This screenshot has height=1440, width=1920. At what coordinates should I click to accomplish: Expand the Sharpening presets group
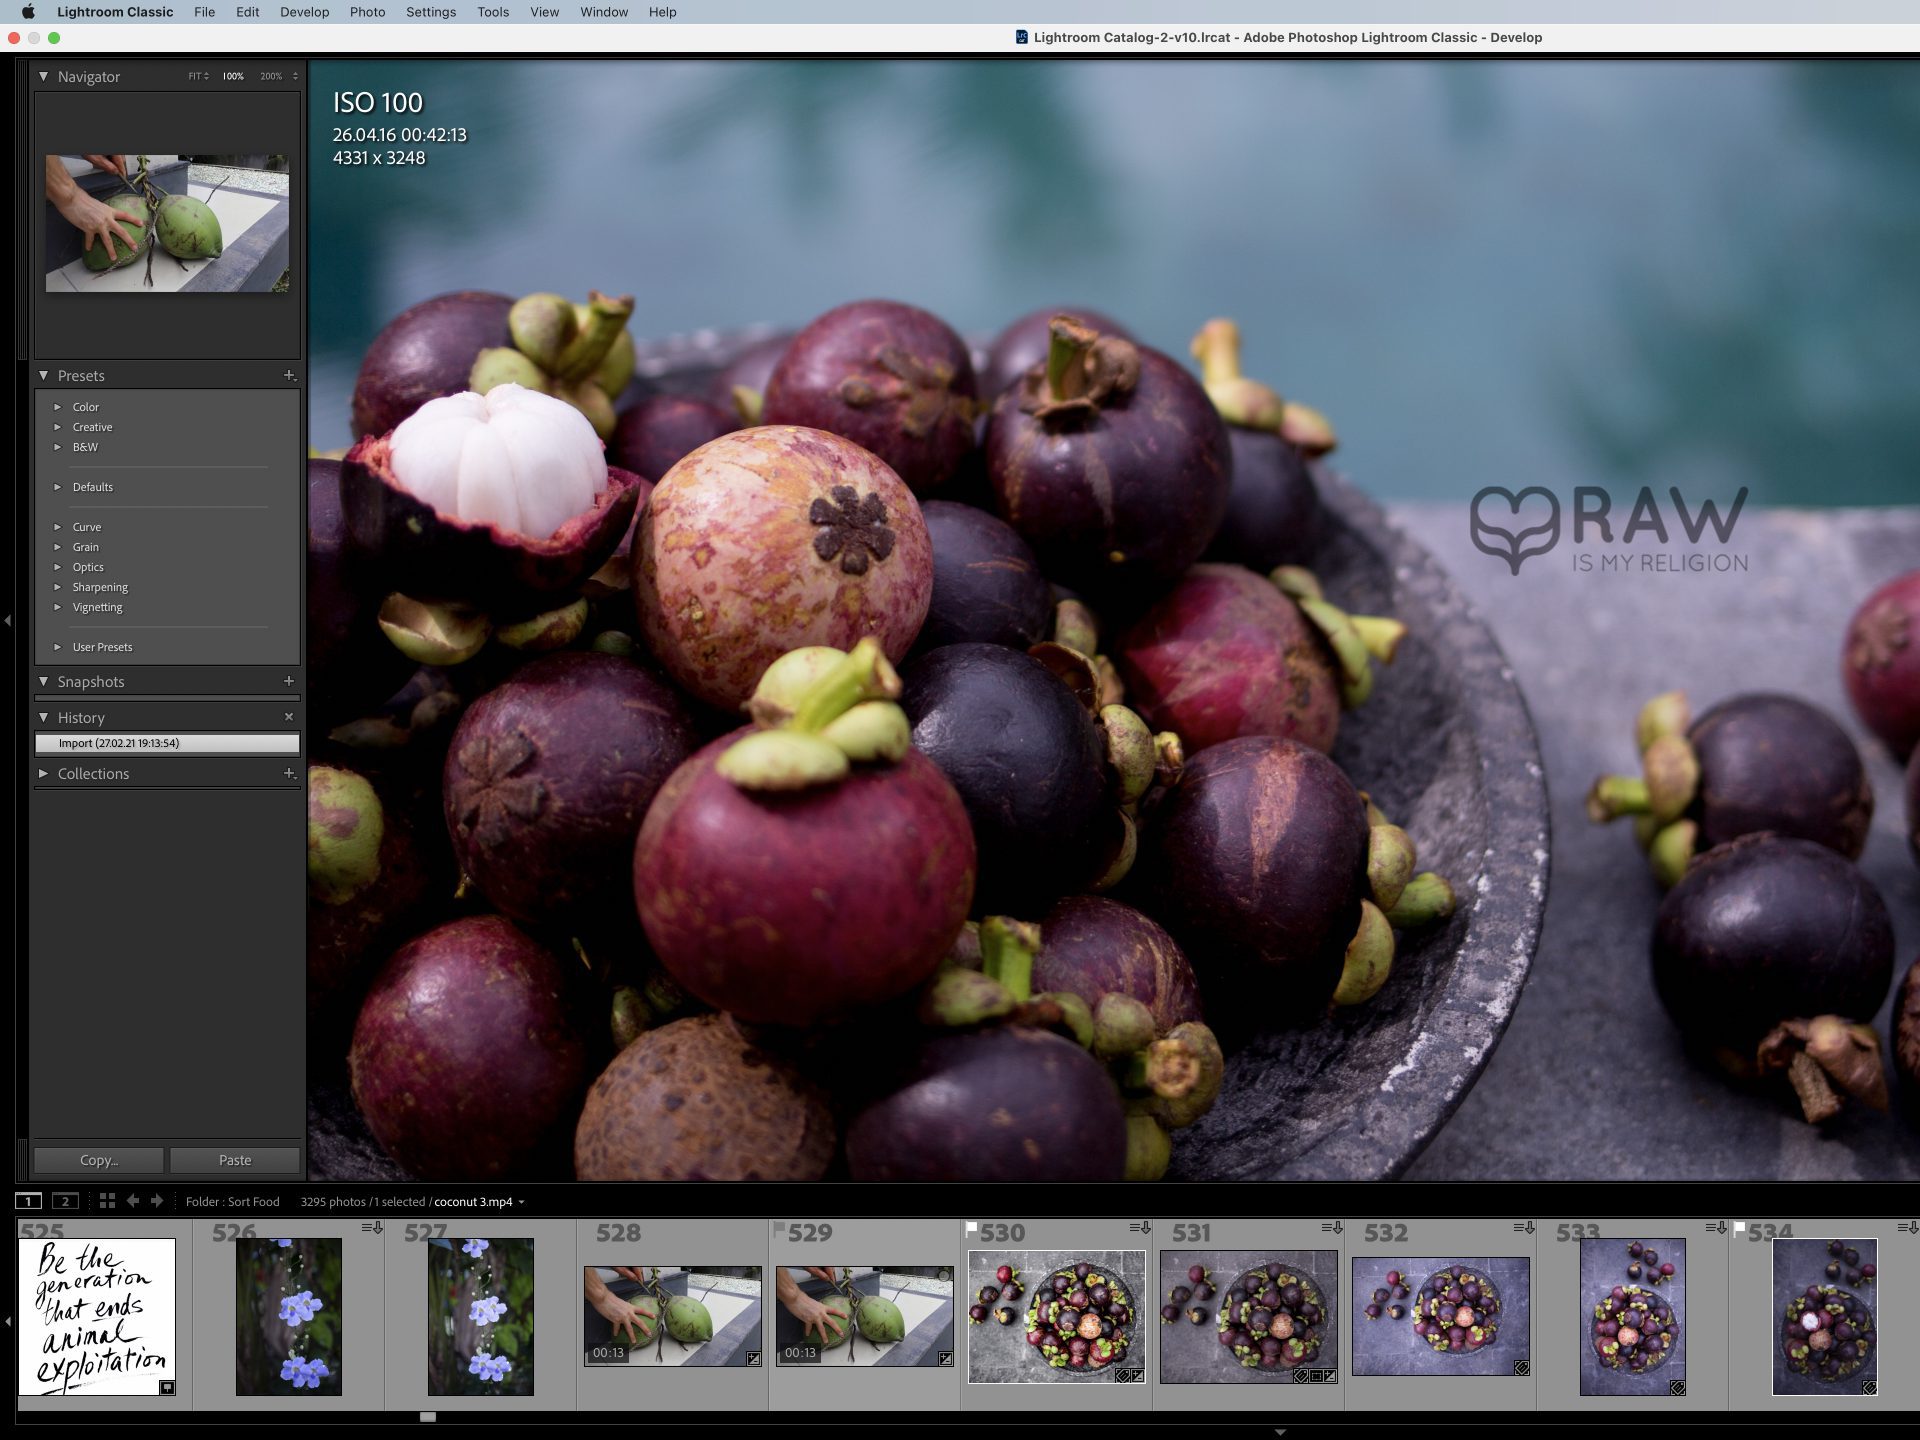[x=100, y=587]
